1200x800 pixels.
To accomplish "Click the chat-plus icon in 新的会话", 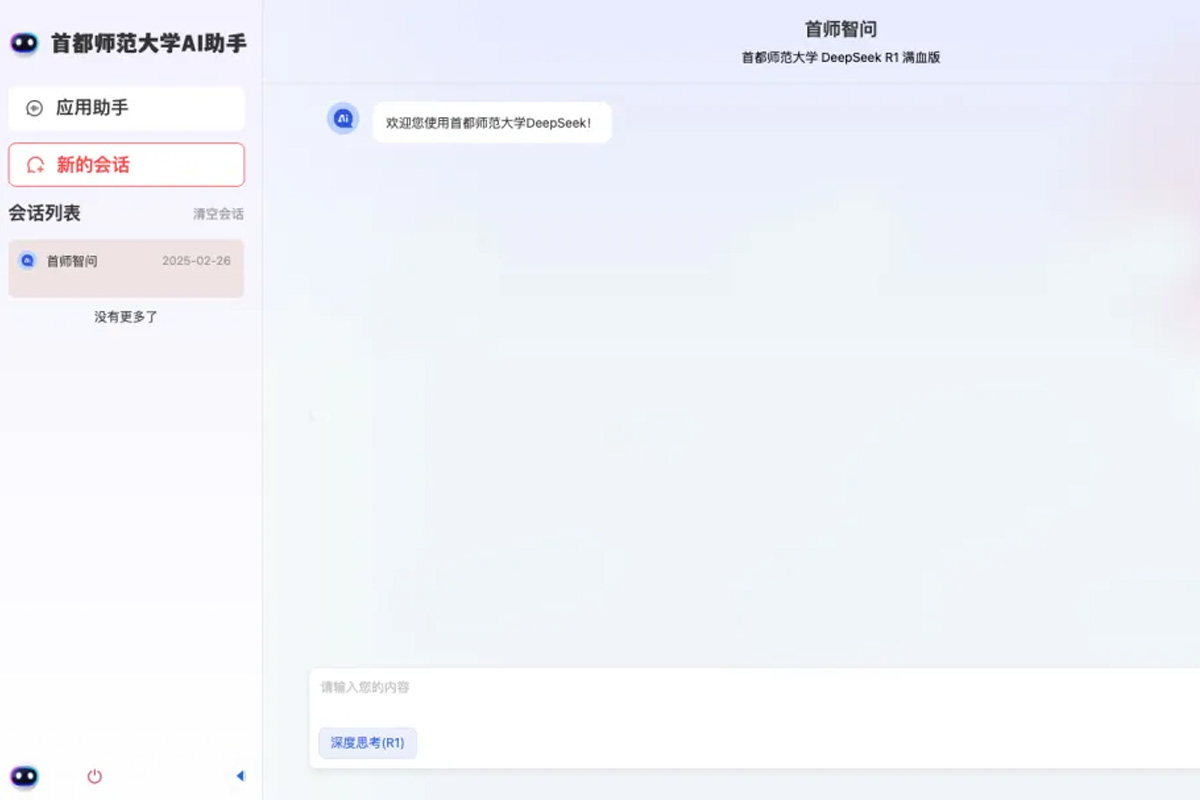I will click(x=35, y=165).
